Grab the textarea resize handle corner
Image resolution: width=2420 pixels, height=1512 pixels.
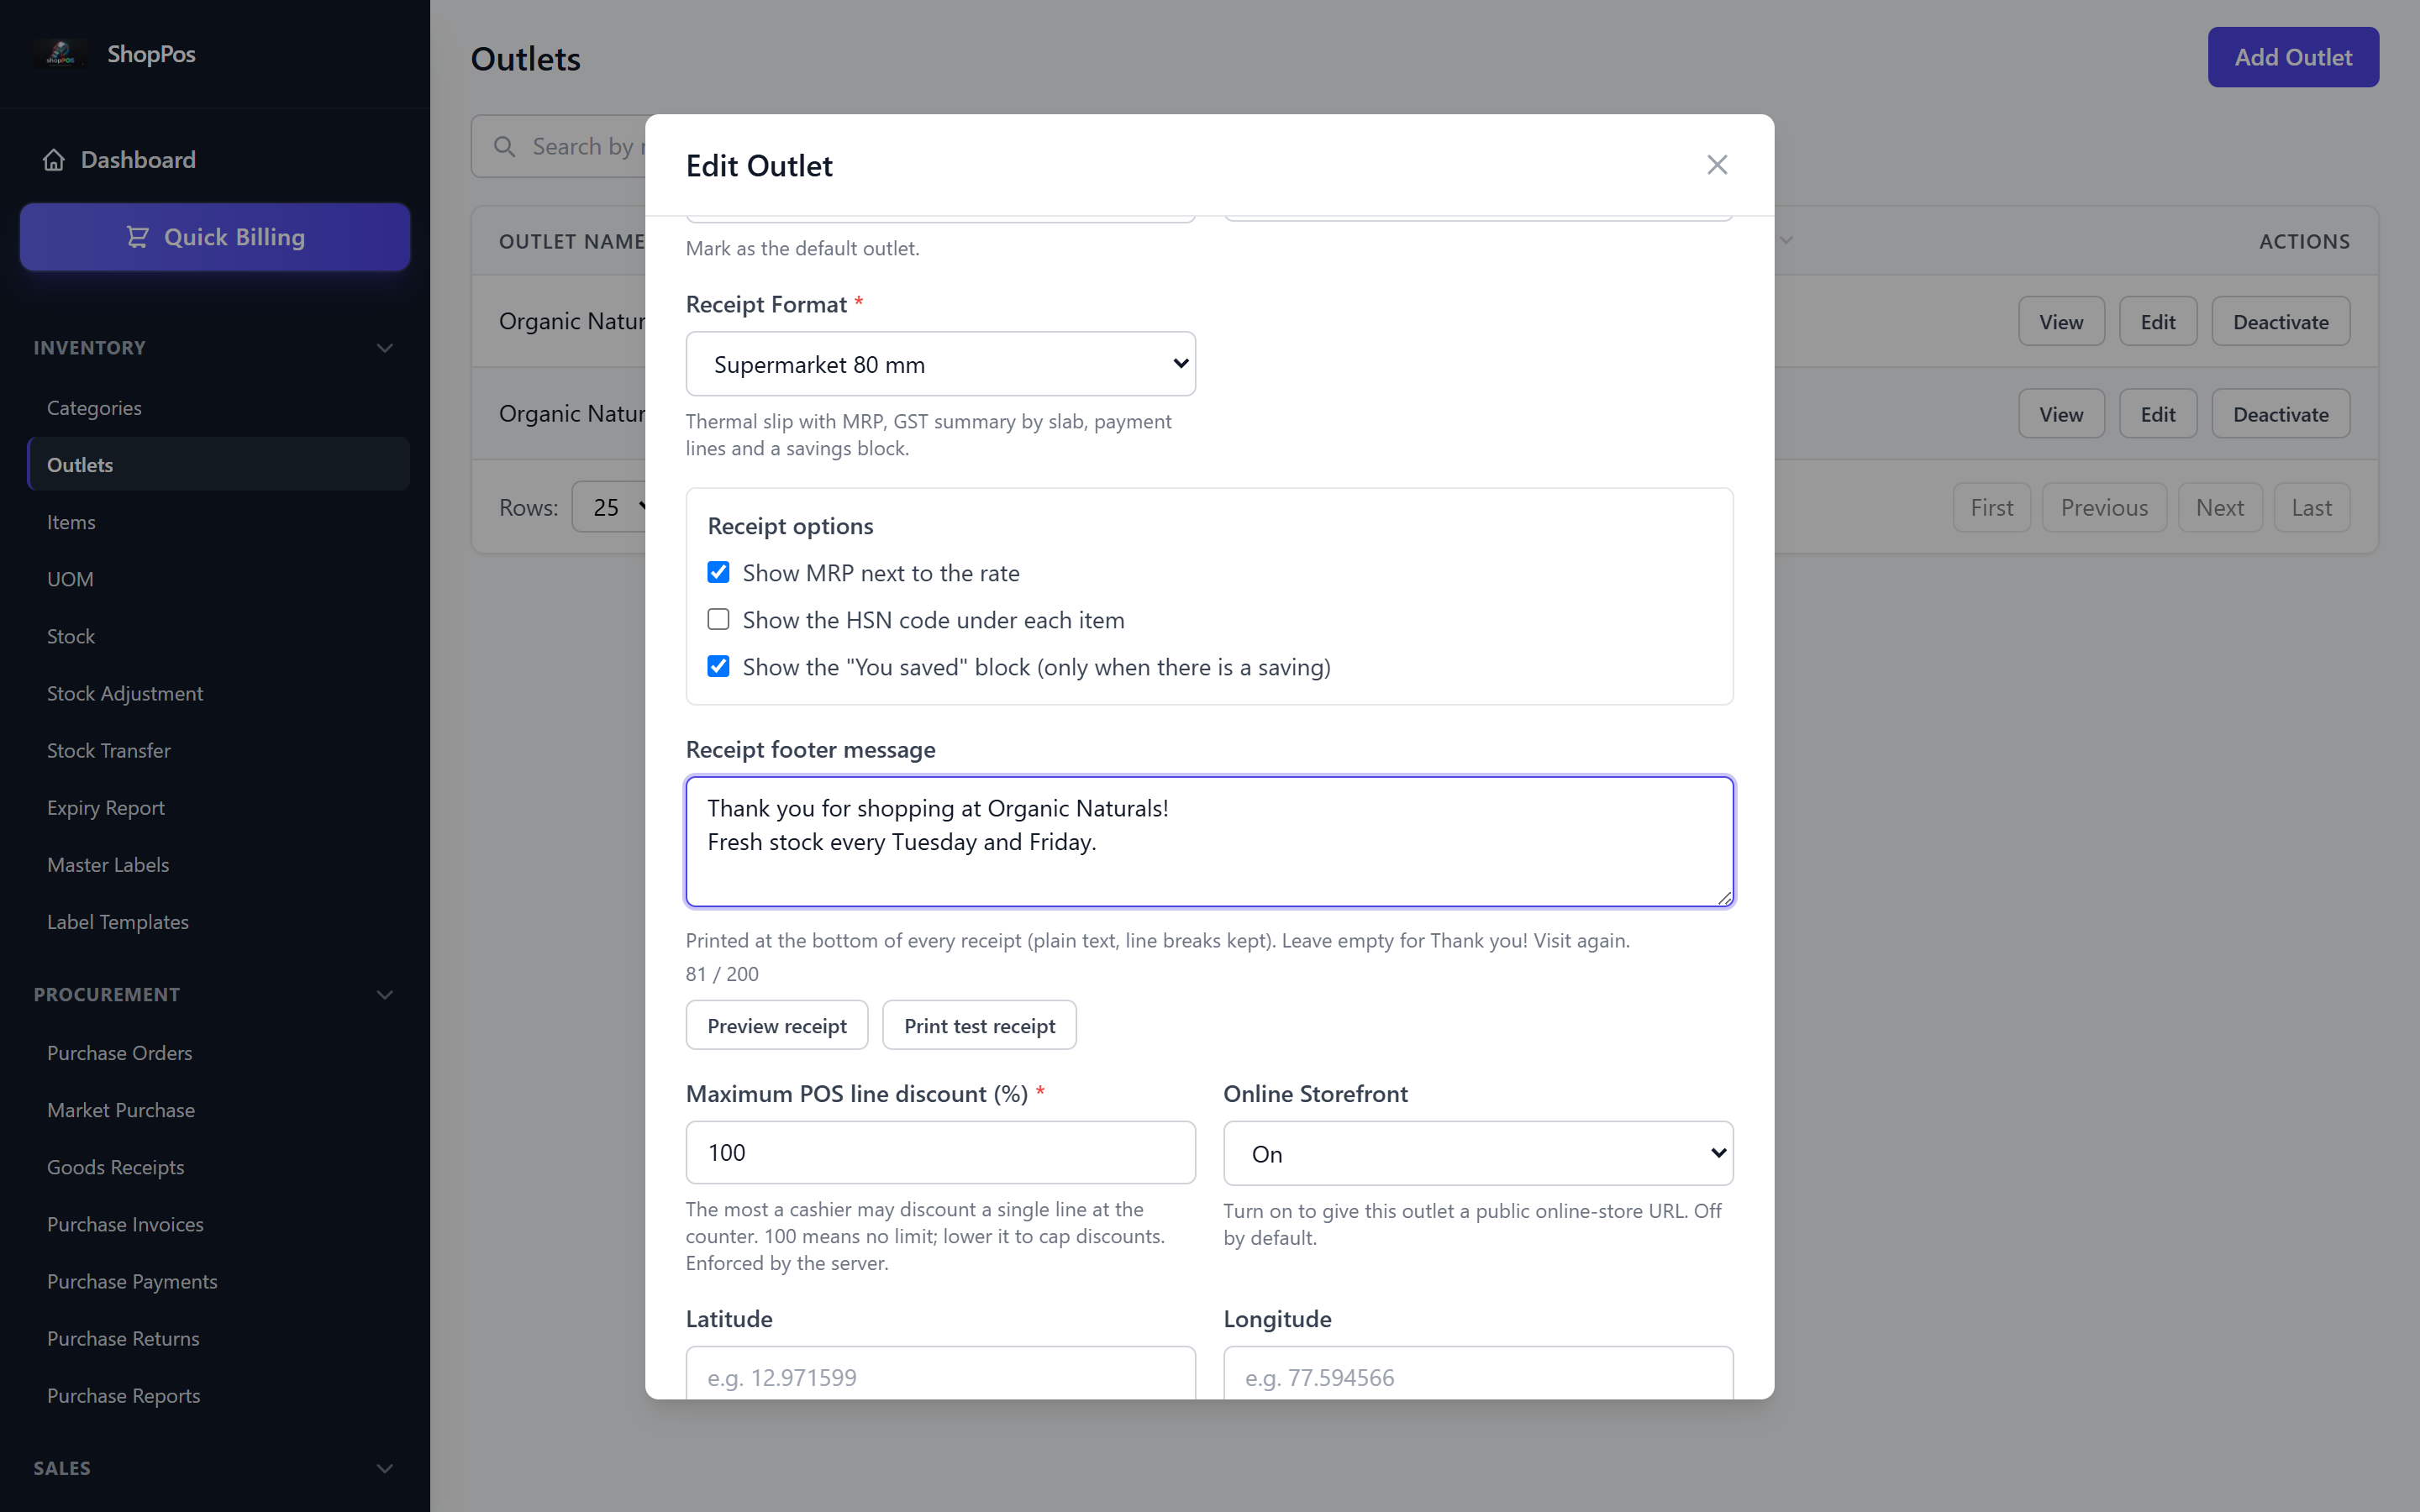[1724, 898]
